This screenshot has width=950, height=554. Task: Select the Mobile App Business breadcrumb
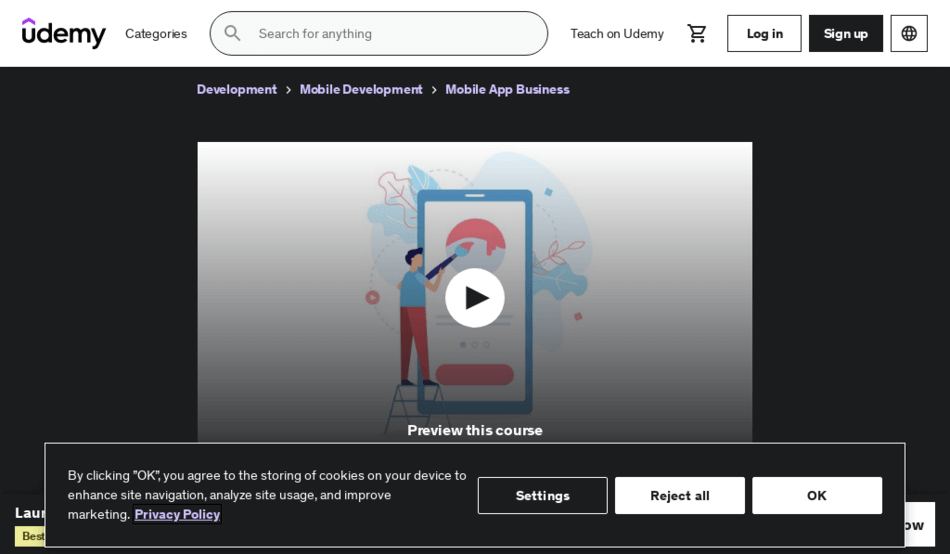507,89
